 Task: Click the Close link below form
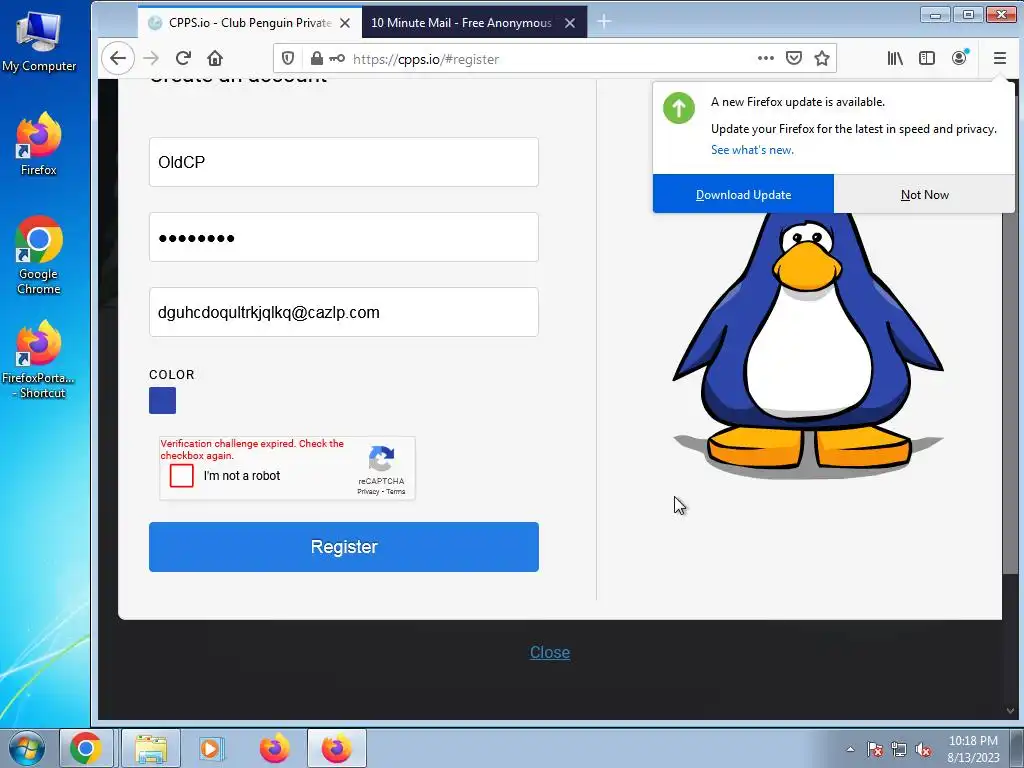click(x=550, y=652)
